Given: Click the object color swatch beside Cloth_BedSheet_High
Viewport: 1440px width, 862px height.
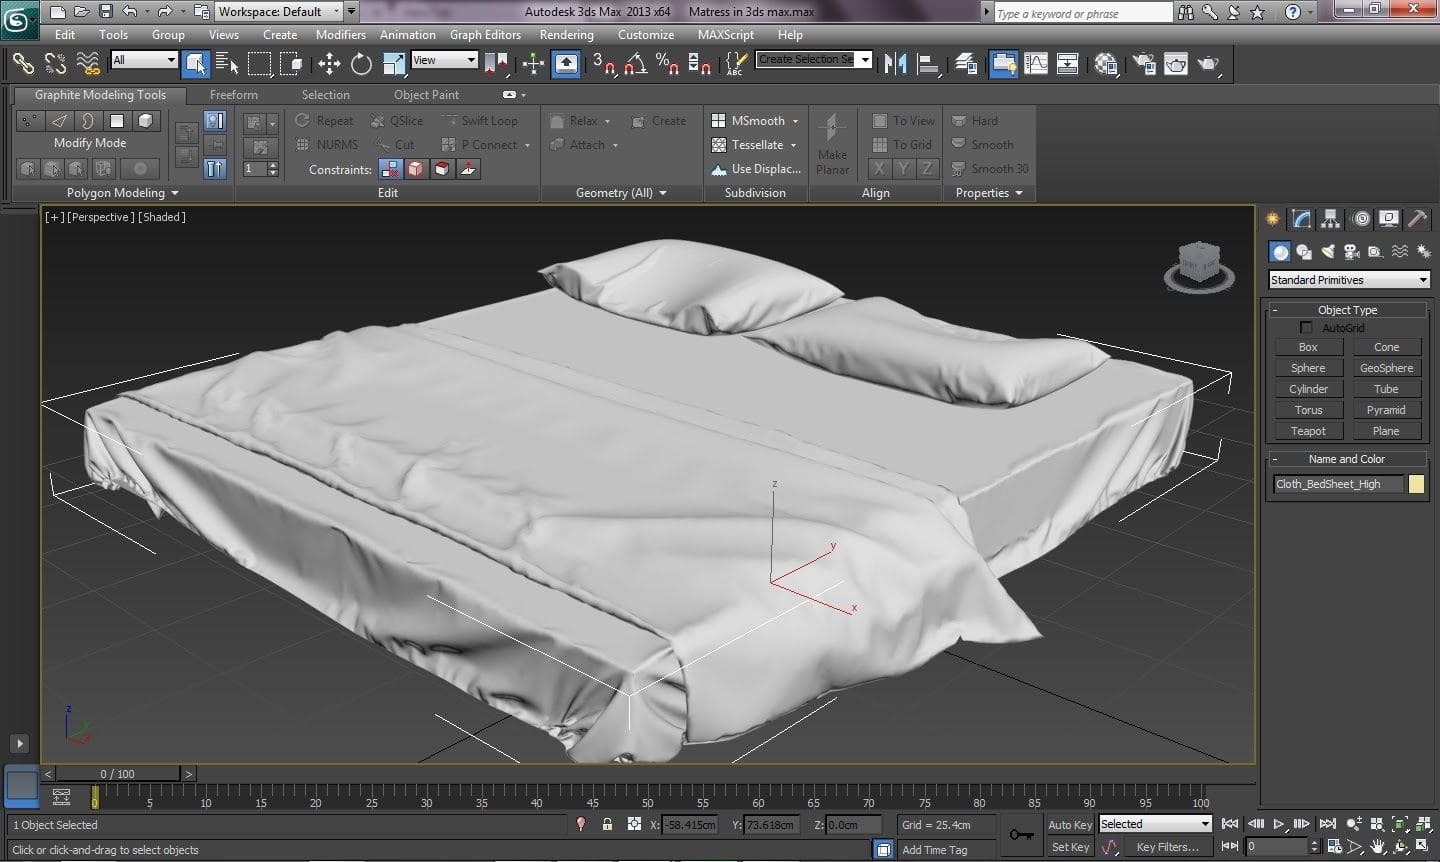Looking at the screenshot, I should pos(1416,484).
